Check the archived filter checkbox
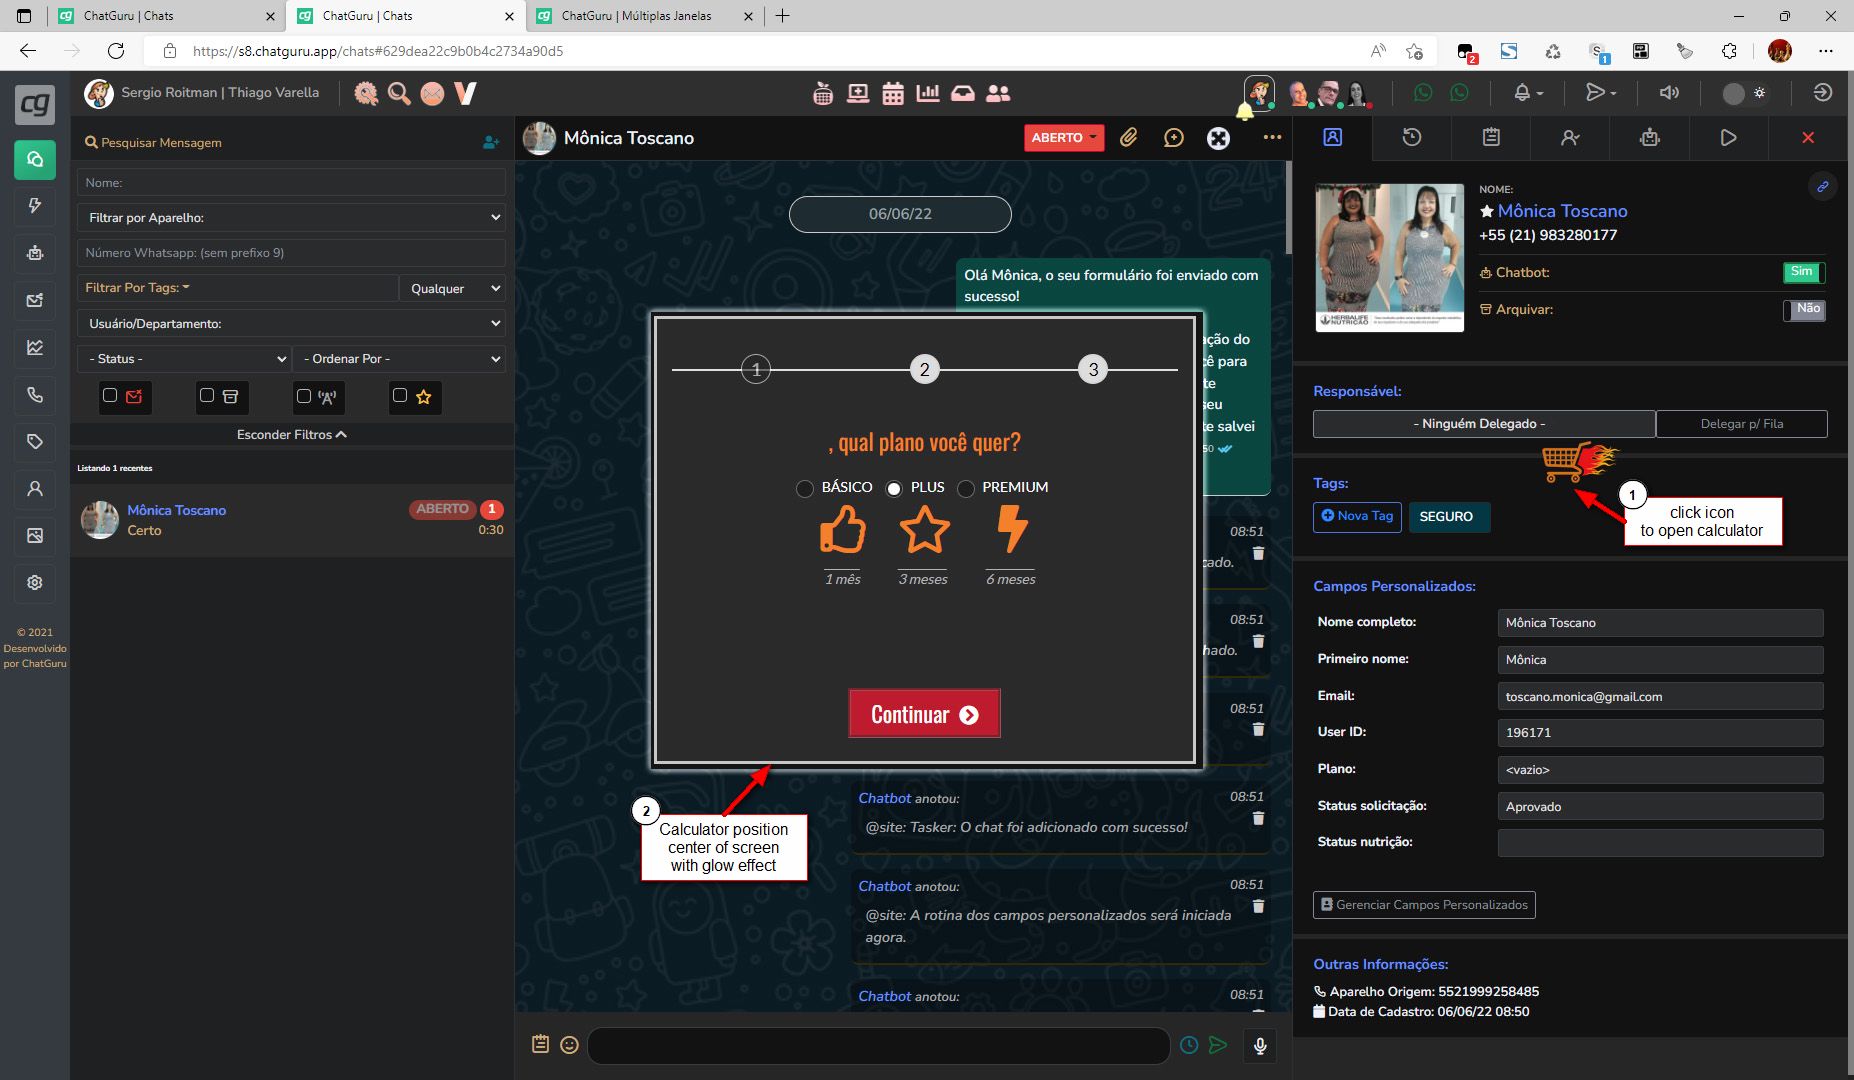Screen dimensions: 1854x1080 (207, 396)
